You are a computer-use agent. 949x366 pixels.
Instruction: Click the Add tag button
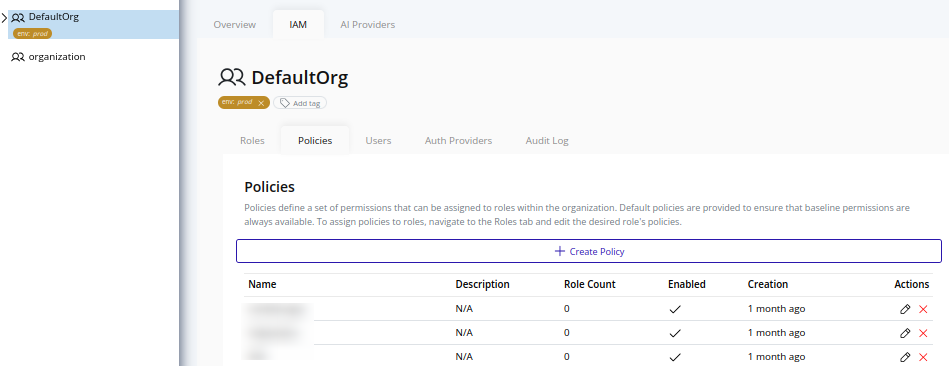coord(300,103)
